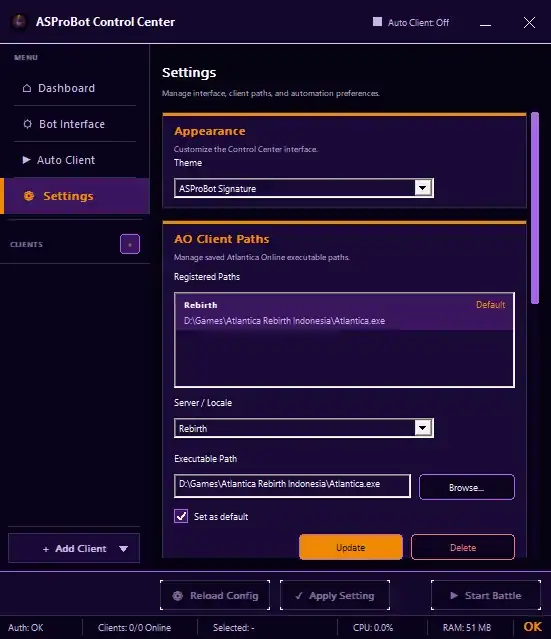Click the RAM: 51 MB status entry
551x639 pixels.
(x=467, y=627)
